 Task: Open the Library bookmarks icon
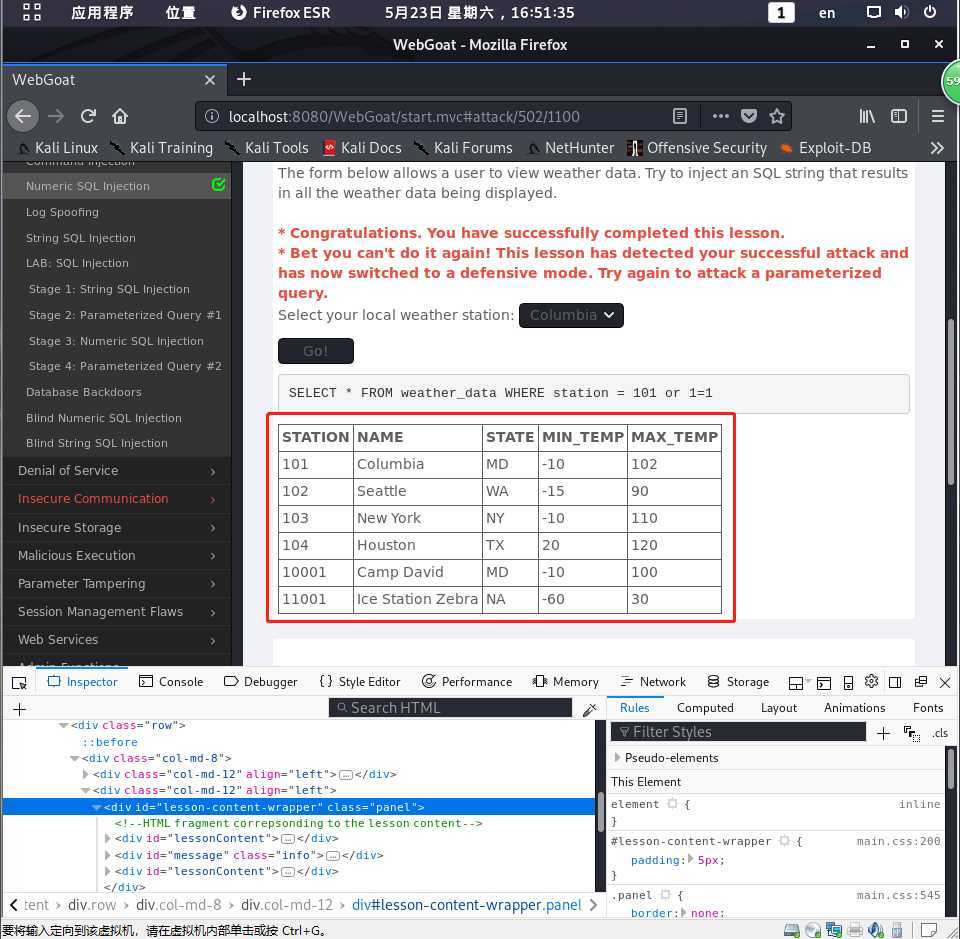click(x=867, y=116)
